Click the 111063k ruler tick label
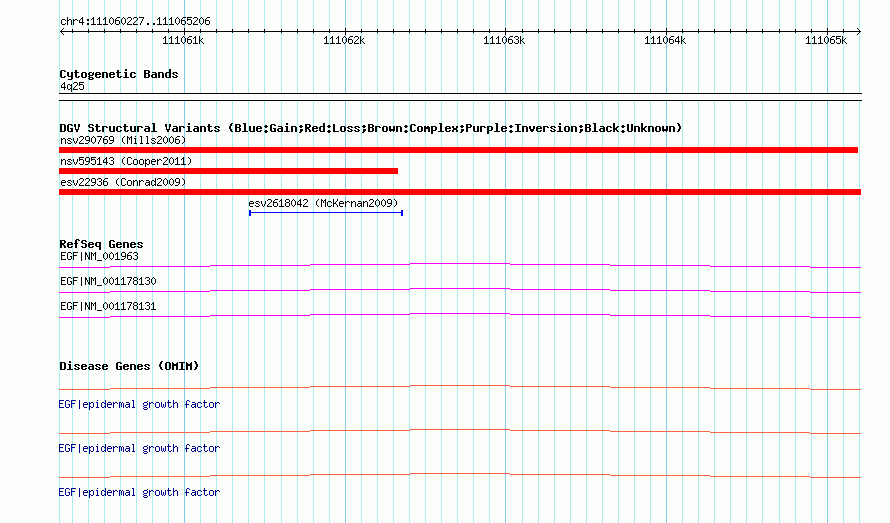Image resolution: width=890 pixels, height=523 pixels. [504, 40]
